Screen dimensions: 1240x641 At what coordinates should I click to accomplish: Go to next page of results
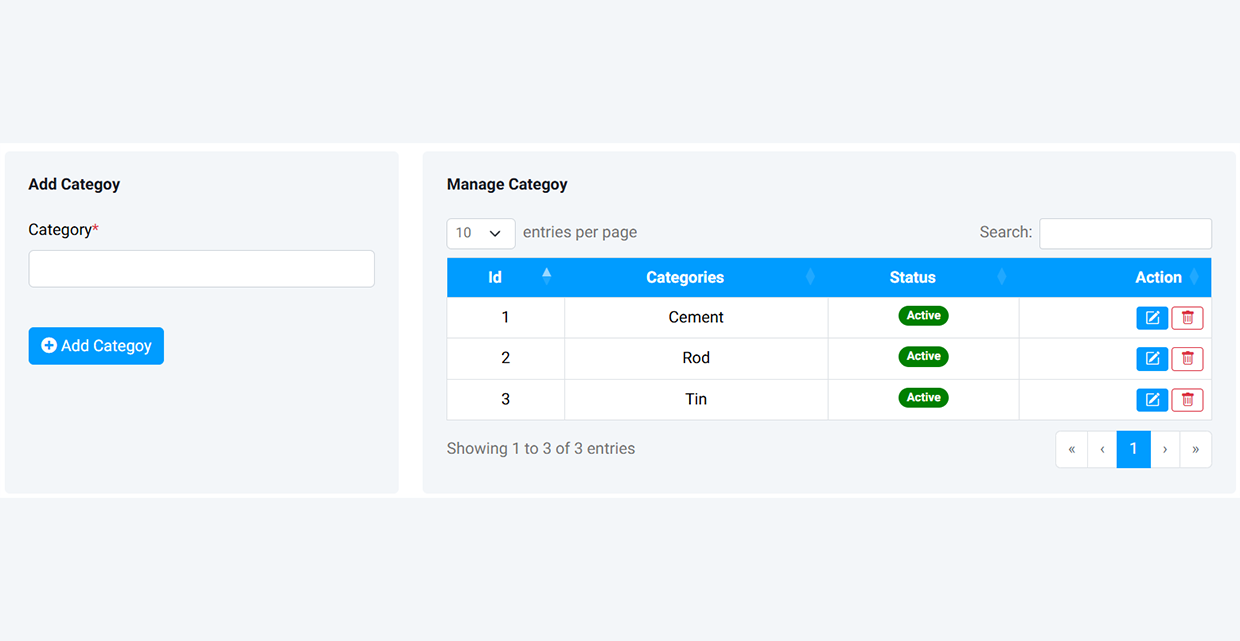1165,449
